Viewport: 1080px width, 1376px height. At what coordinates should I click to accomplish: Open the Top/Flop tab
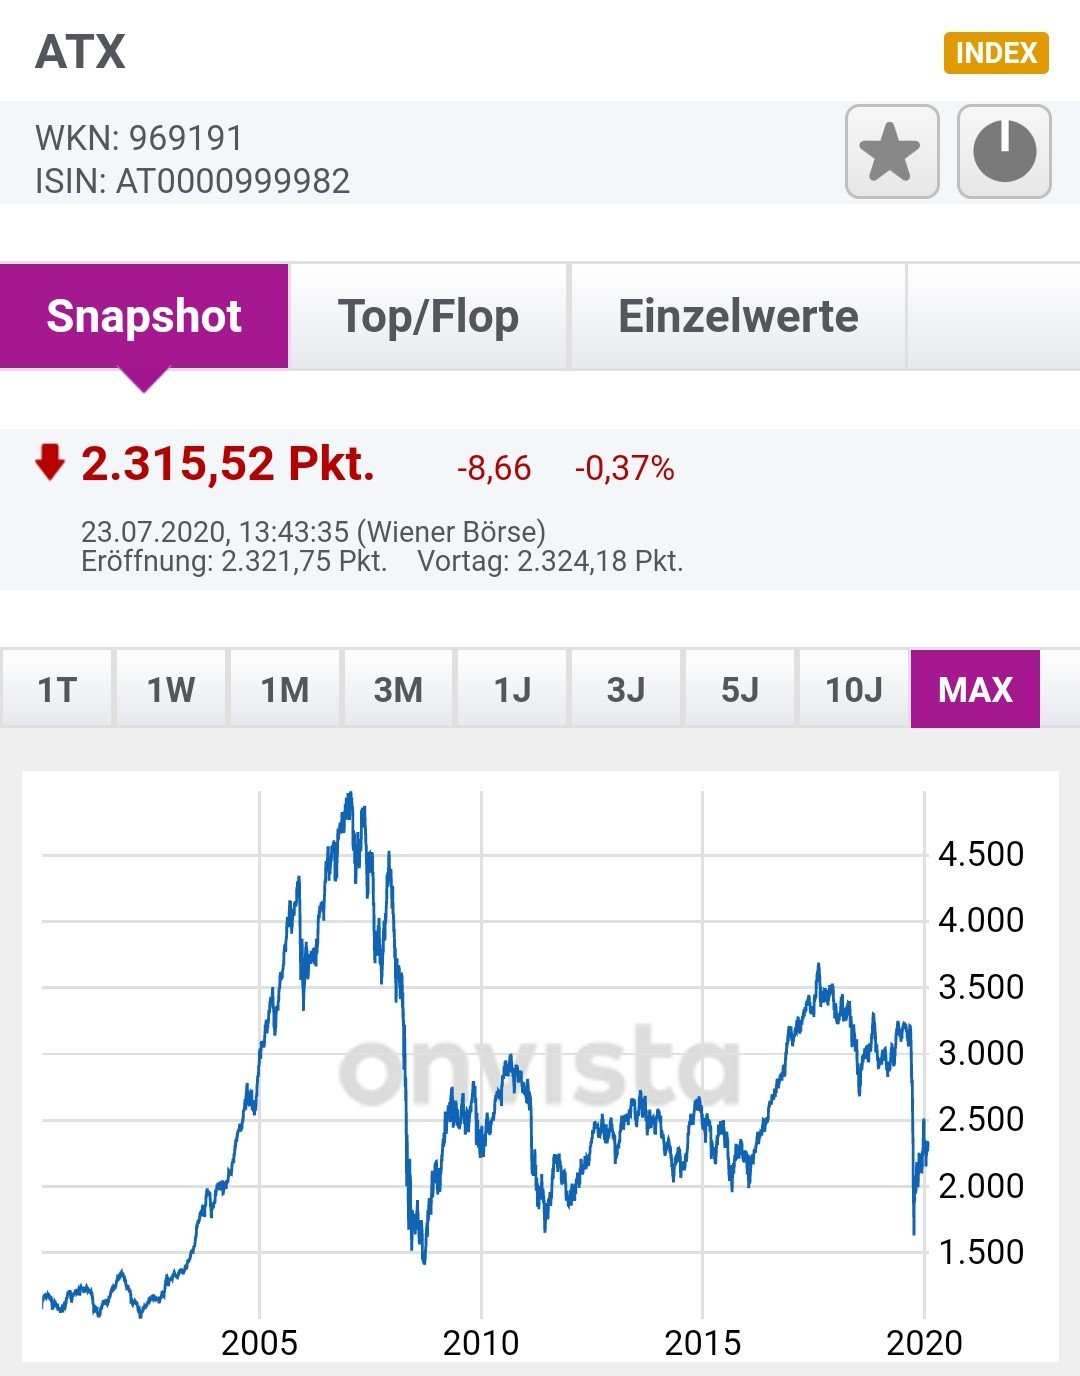428,316
